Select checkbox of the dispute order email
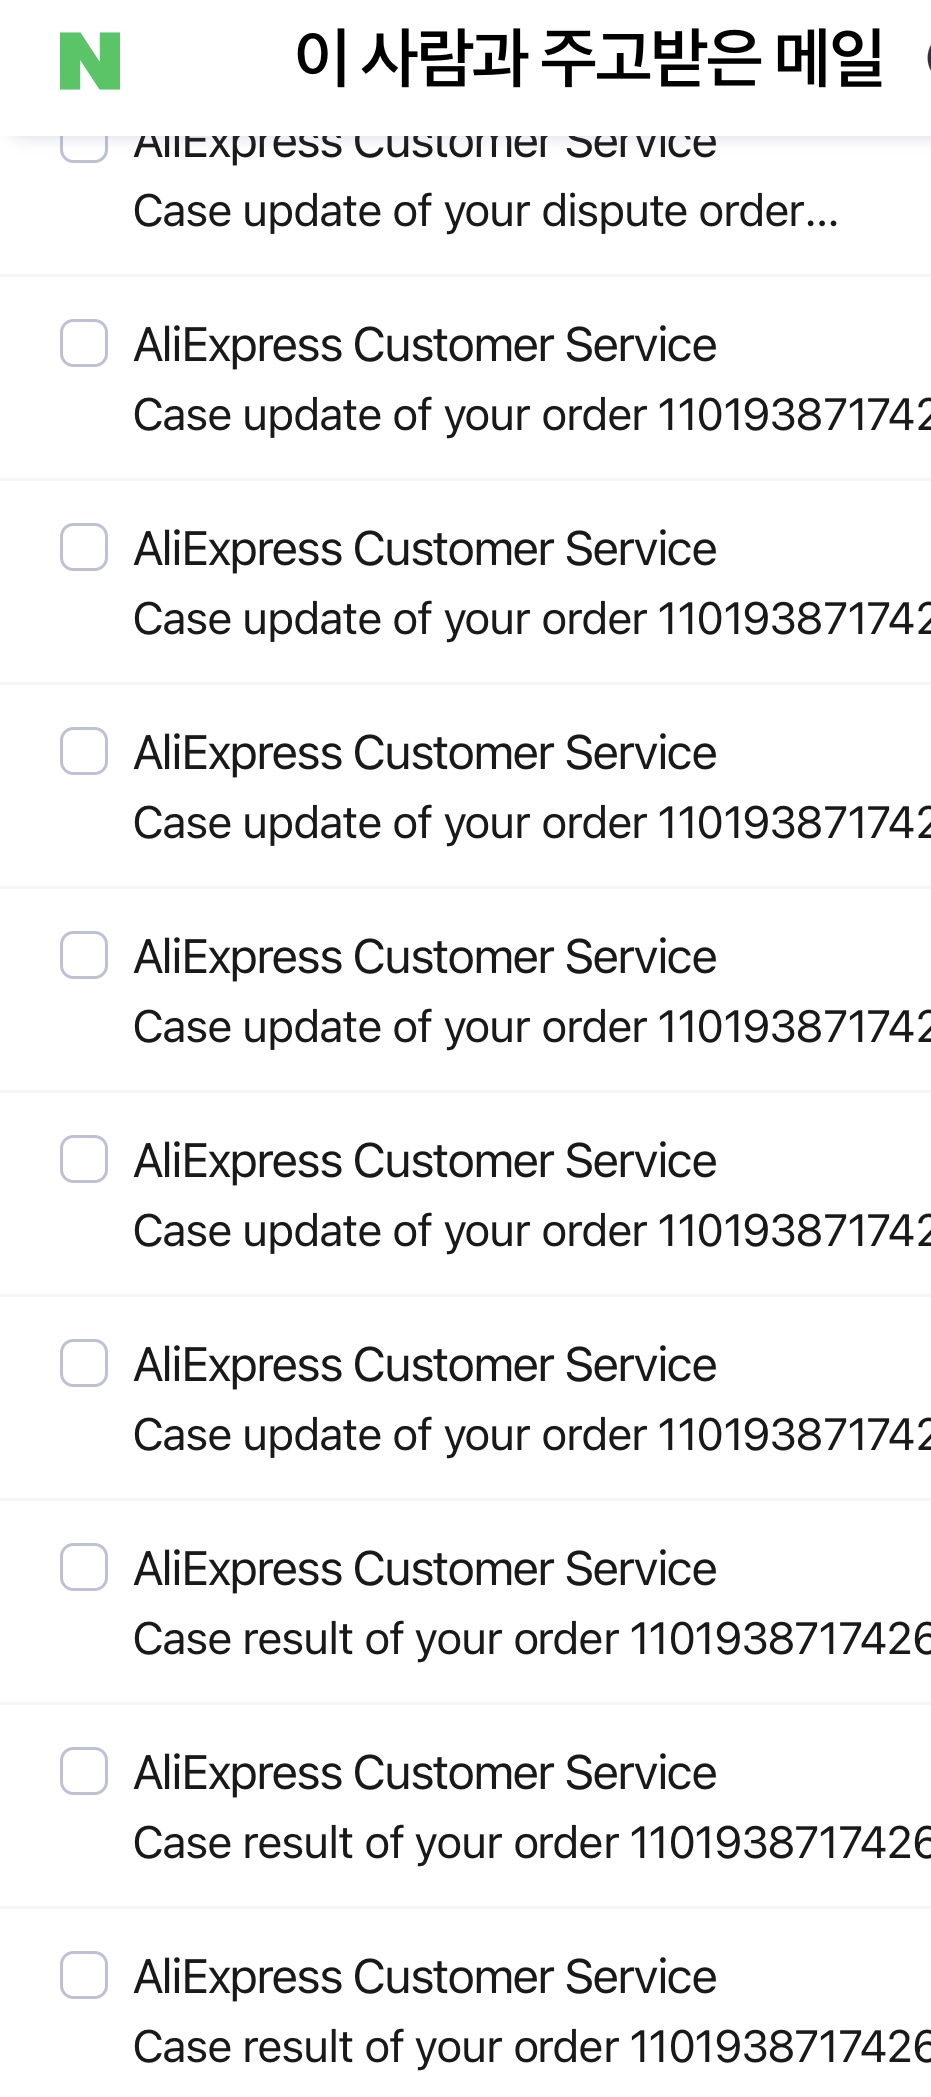The image size is (931, 2097). coord(84,146)
